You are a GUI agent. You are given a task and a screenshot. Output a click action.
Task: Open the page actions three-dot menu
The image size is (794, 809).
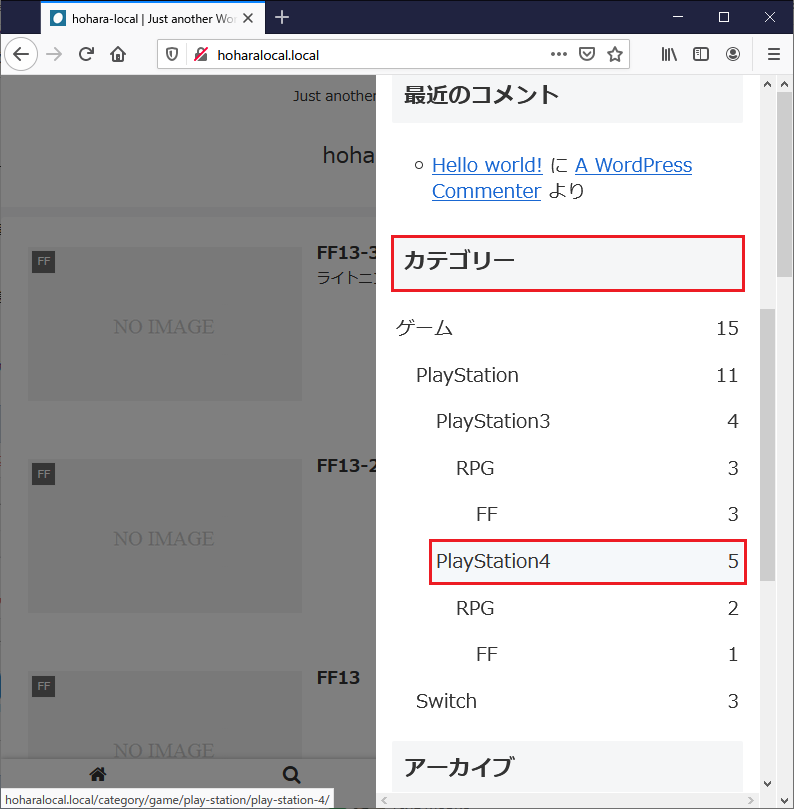(x=559, y=55)
